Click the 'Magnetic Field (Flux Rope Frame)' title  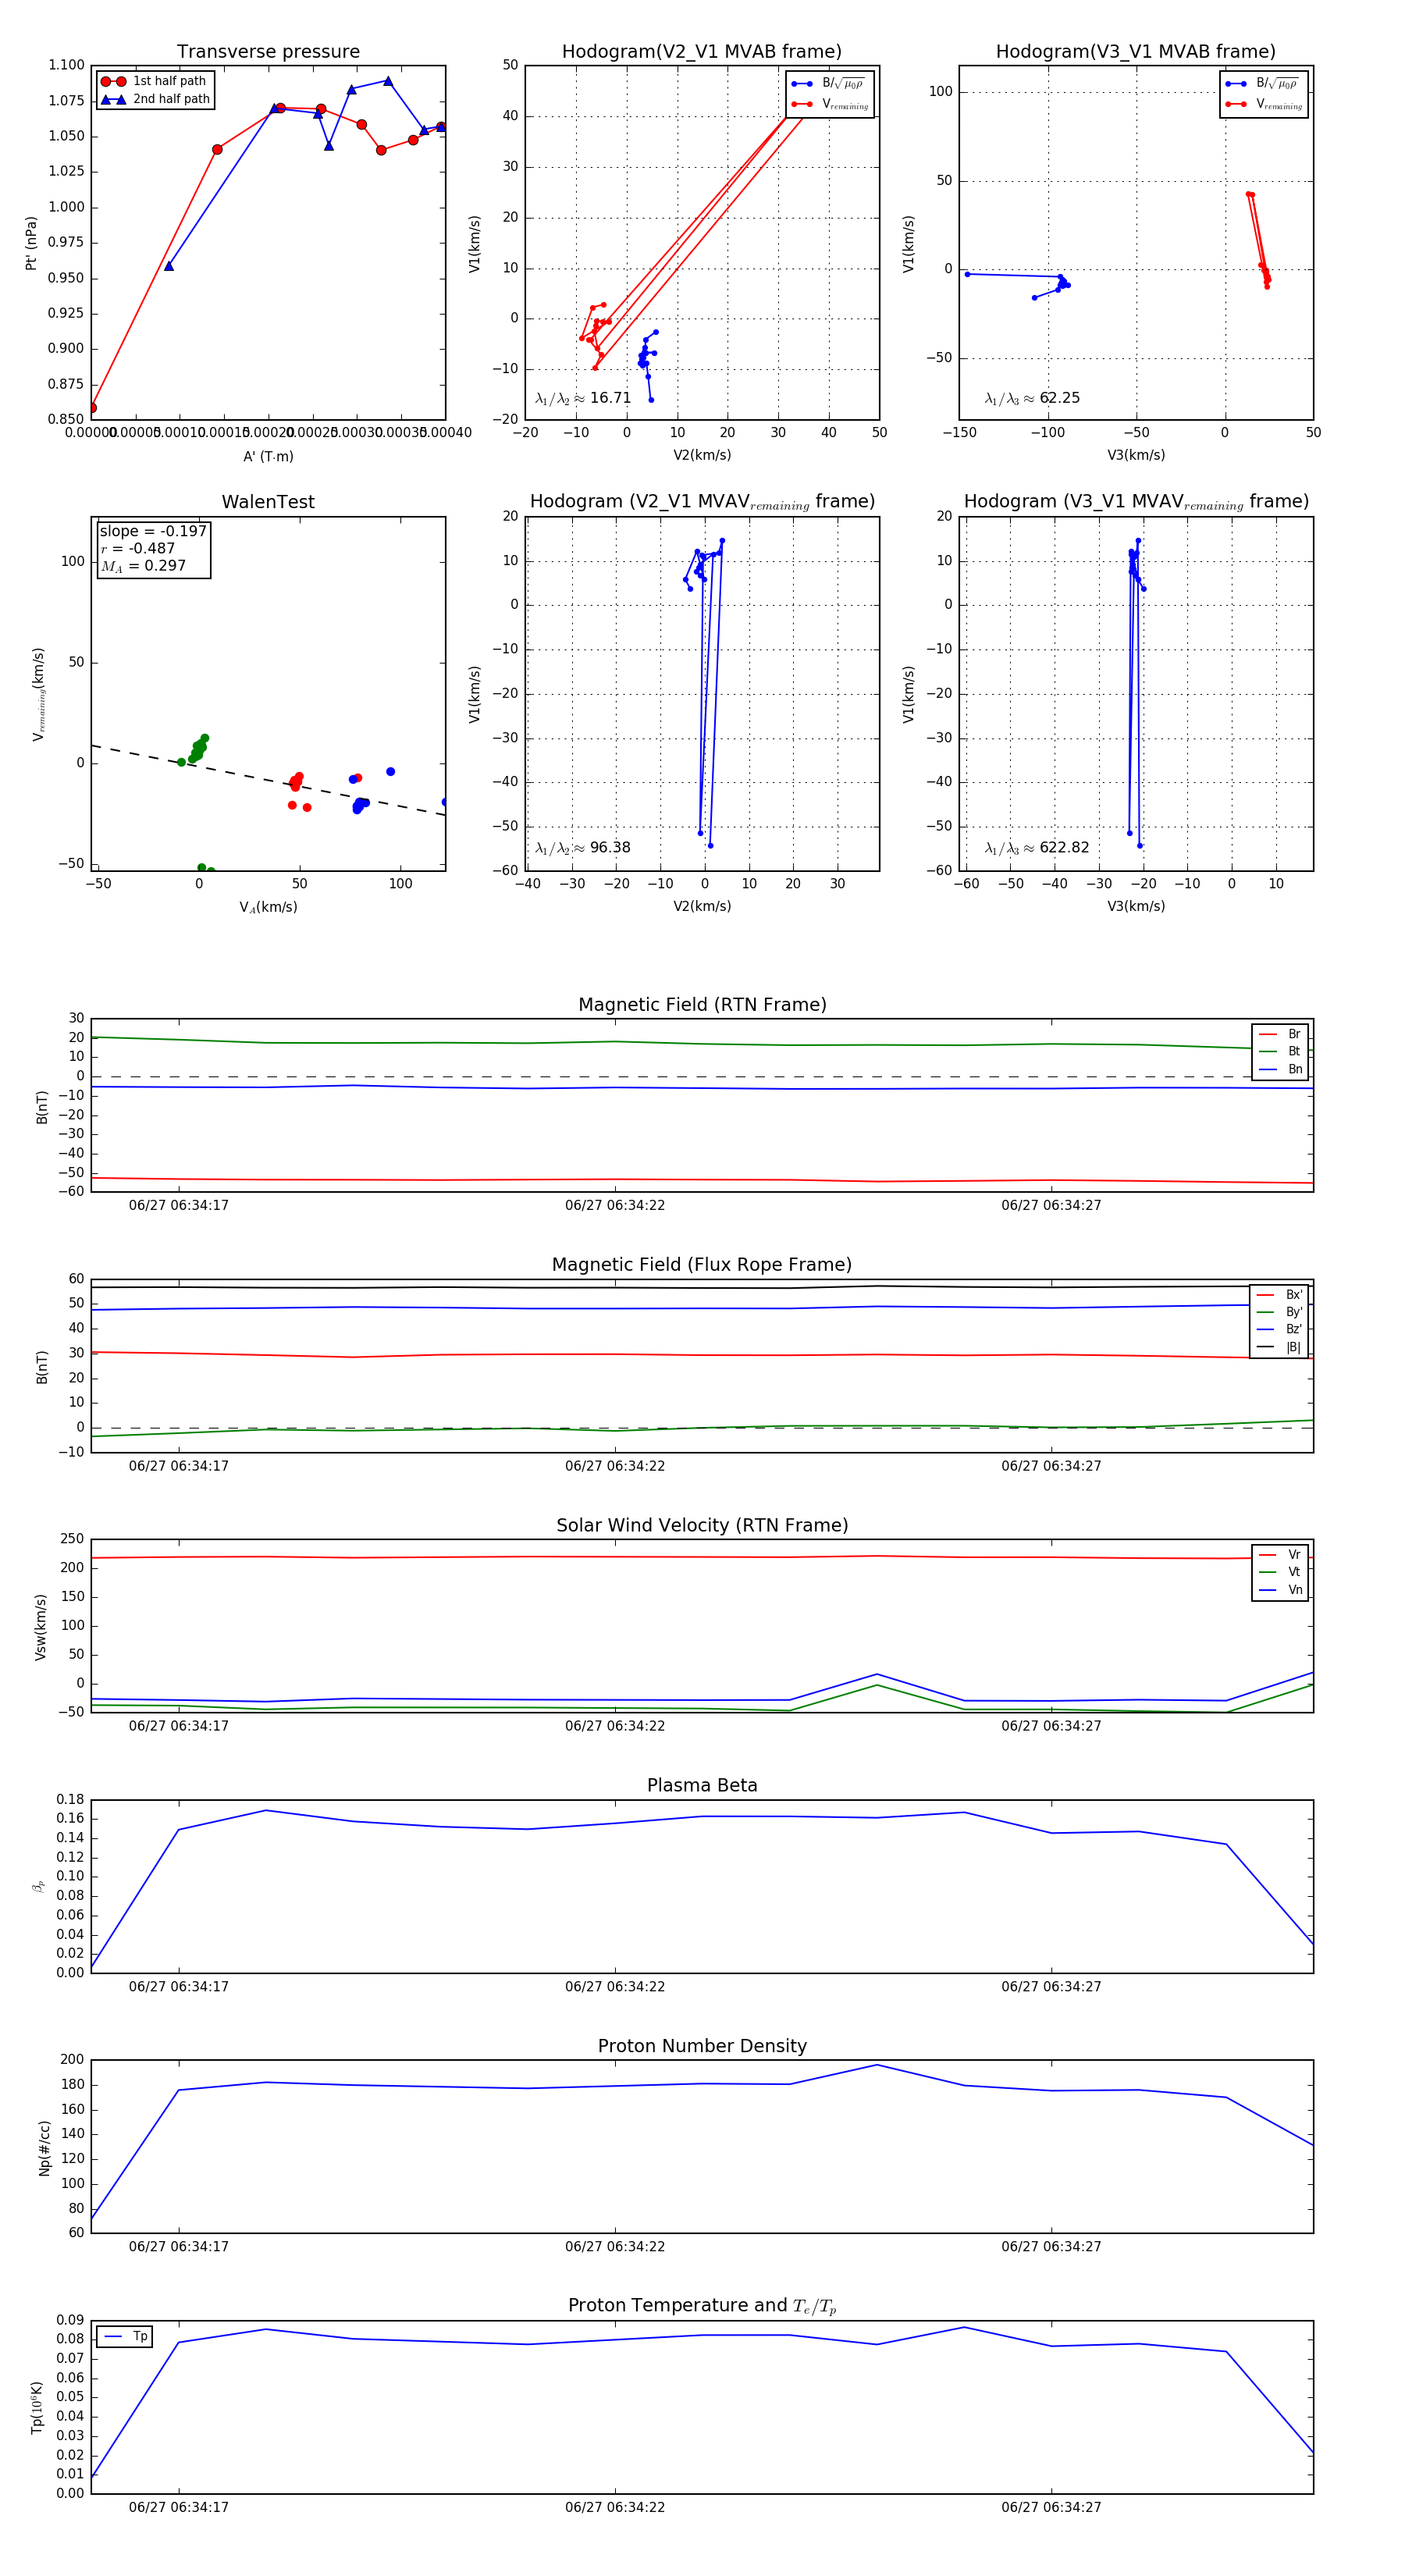tap(702, 1265)
